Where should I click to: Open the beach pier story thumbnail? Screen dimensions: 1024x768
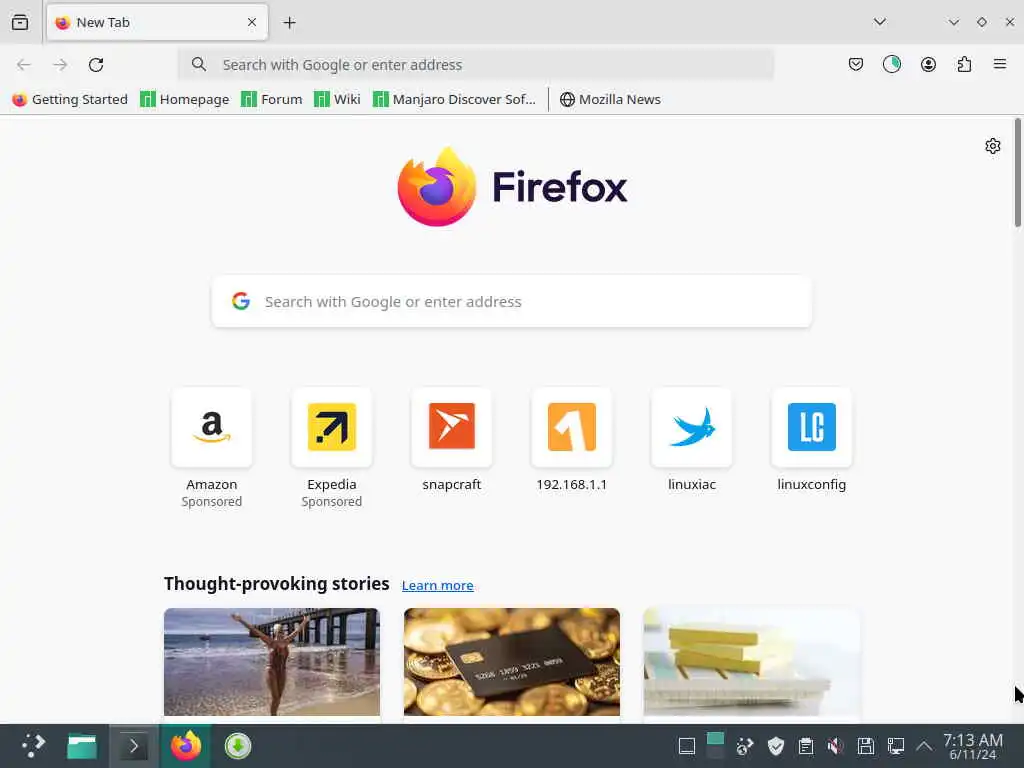tap(272, 662)
